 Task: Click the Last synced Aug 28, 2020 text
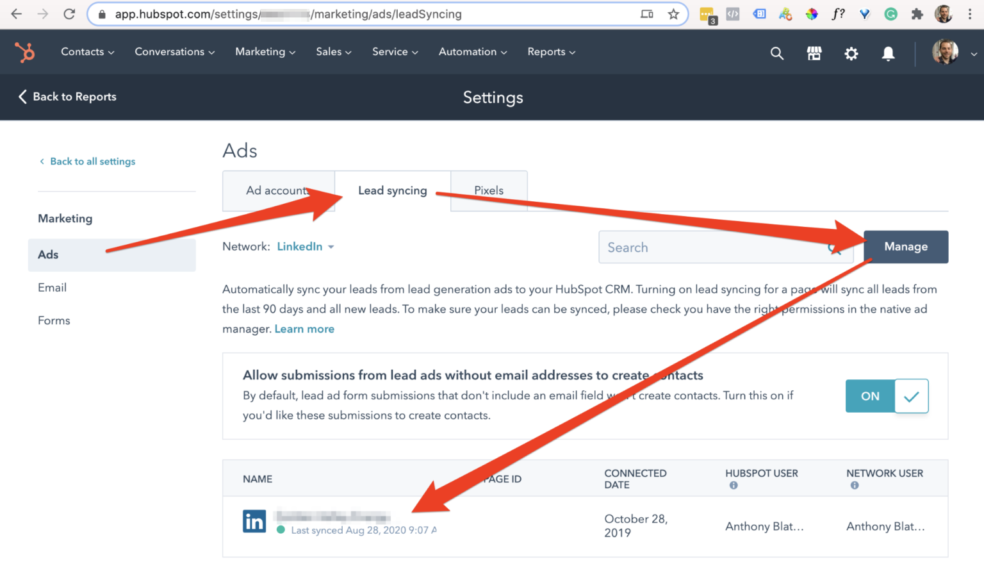tap(364, 530)
